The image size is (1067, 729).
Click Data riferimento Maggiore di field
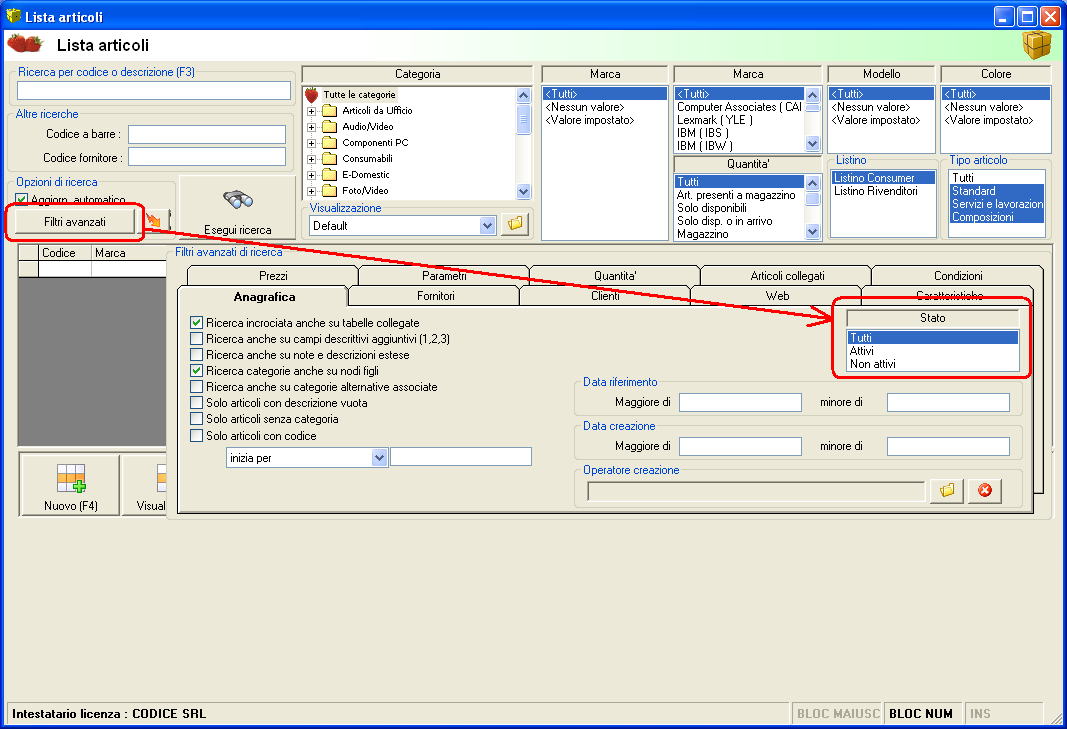tap(740, 402)
